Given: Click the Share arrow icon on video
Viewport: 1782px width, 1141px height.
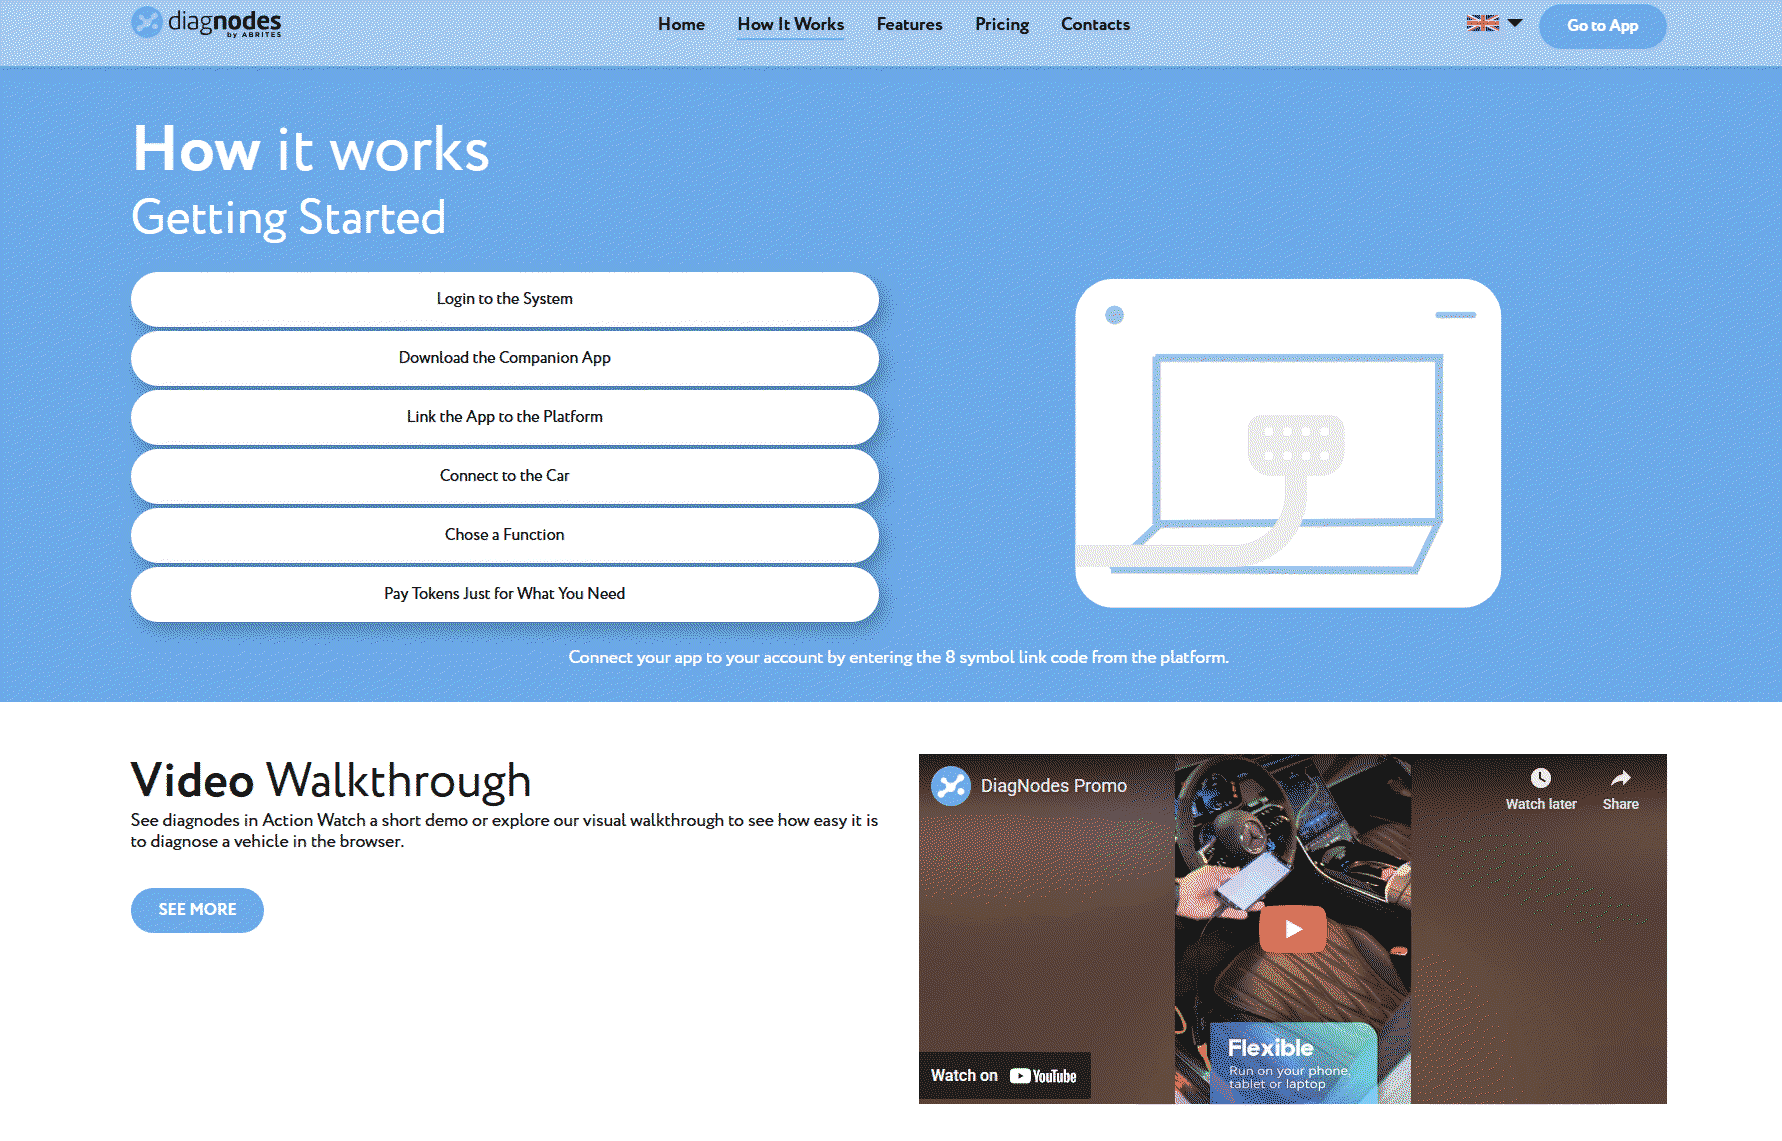Looking at the screenshot, I should (x=1620, y=779).
